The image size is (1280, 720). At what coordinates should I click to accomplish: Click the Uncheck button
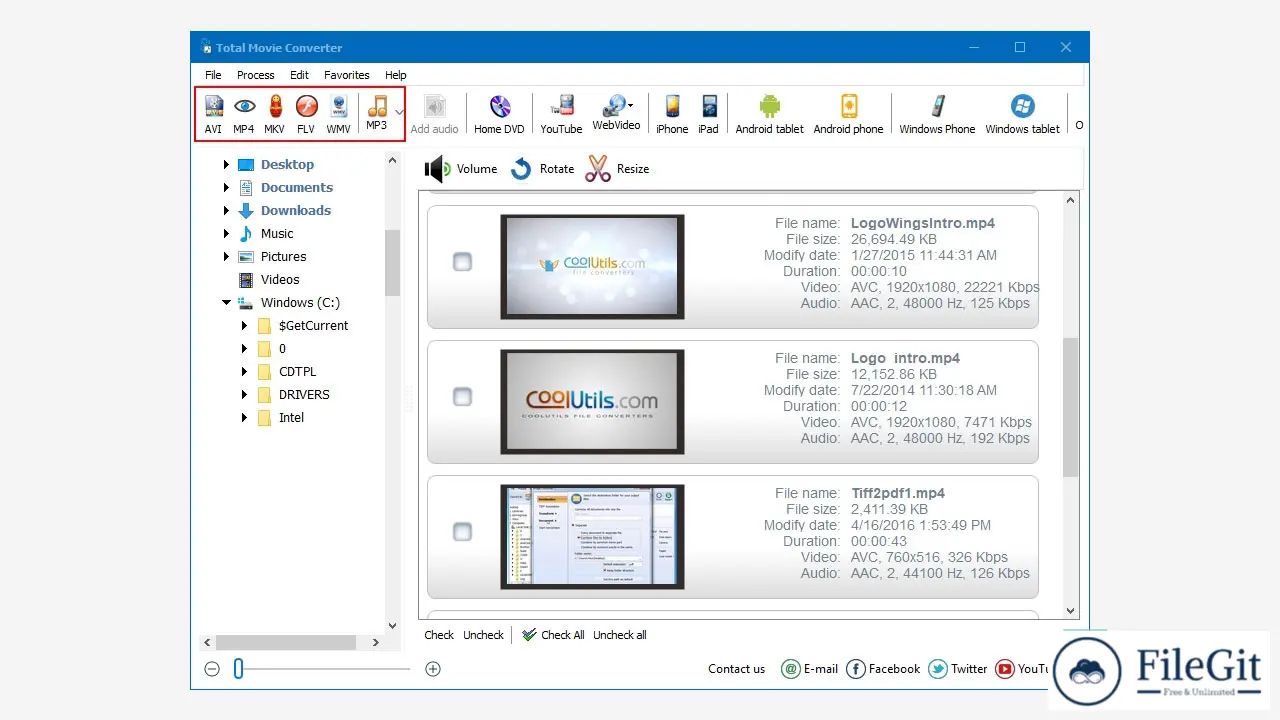point(484,635)
